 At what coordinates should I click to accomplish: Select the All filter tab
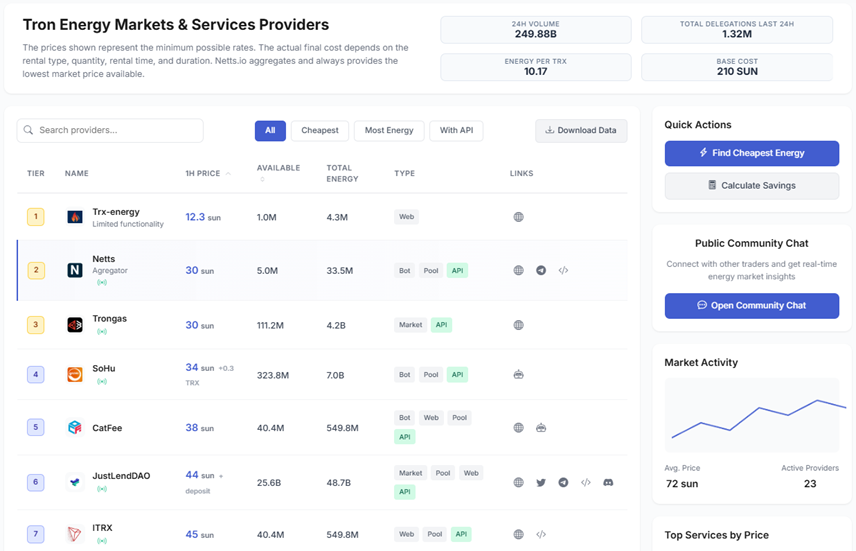270,130
